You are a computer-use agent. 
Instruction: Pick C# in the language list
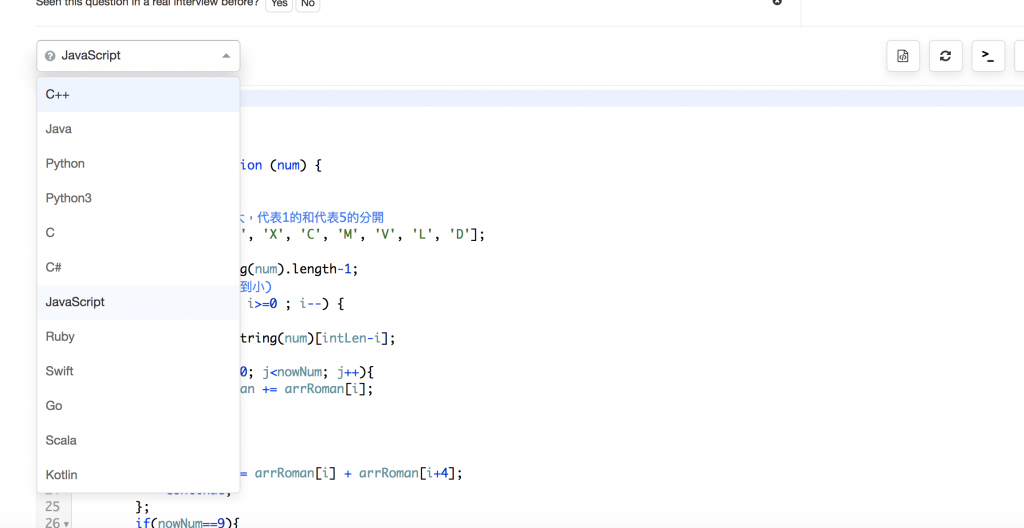138,268
